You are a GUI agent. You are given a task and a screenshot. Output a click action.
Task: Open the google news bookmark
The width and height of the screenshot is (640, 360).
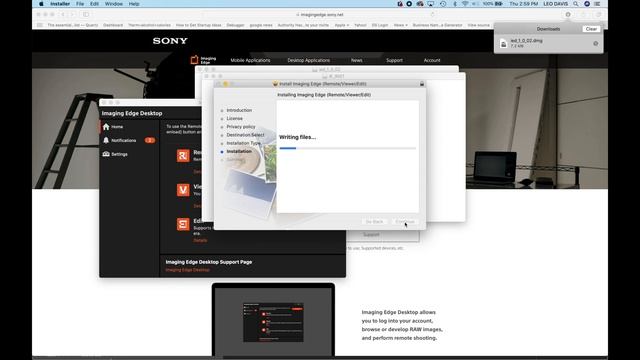click(x=261, y=25)
